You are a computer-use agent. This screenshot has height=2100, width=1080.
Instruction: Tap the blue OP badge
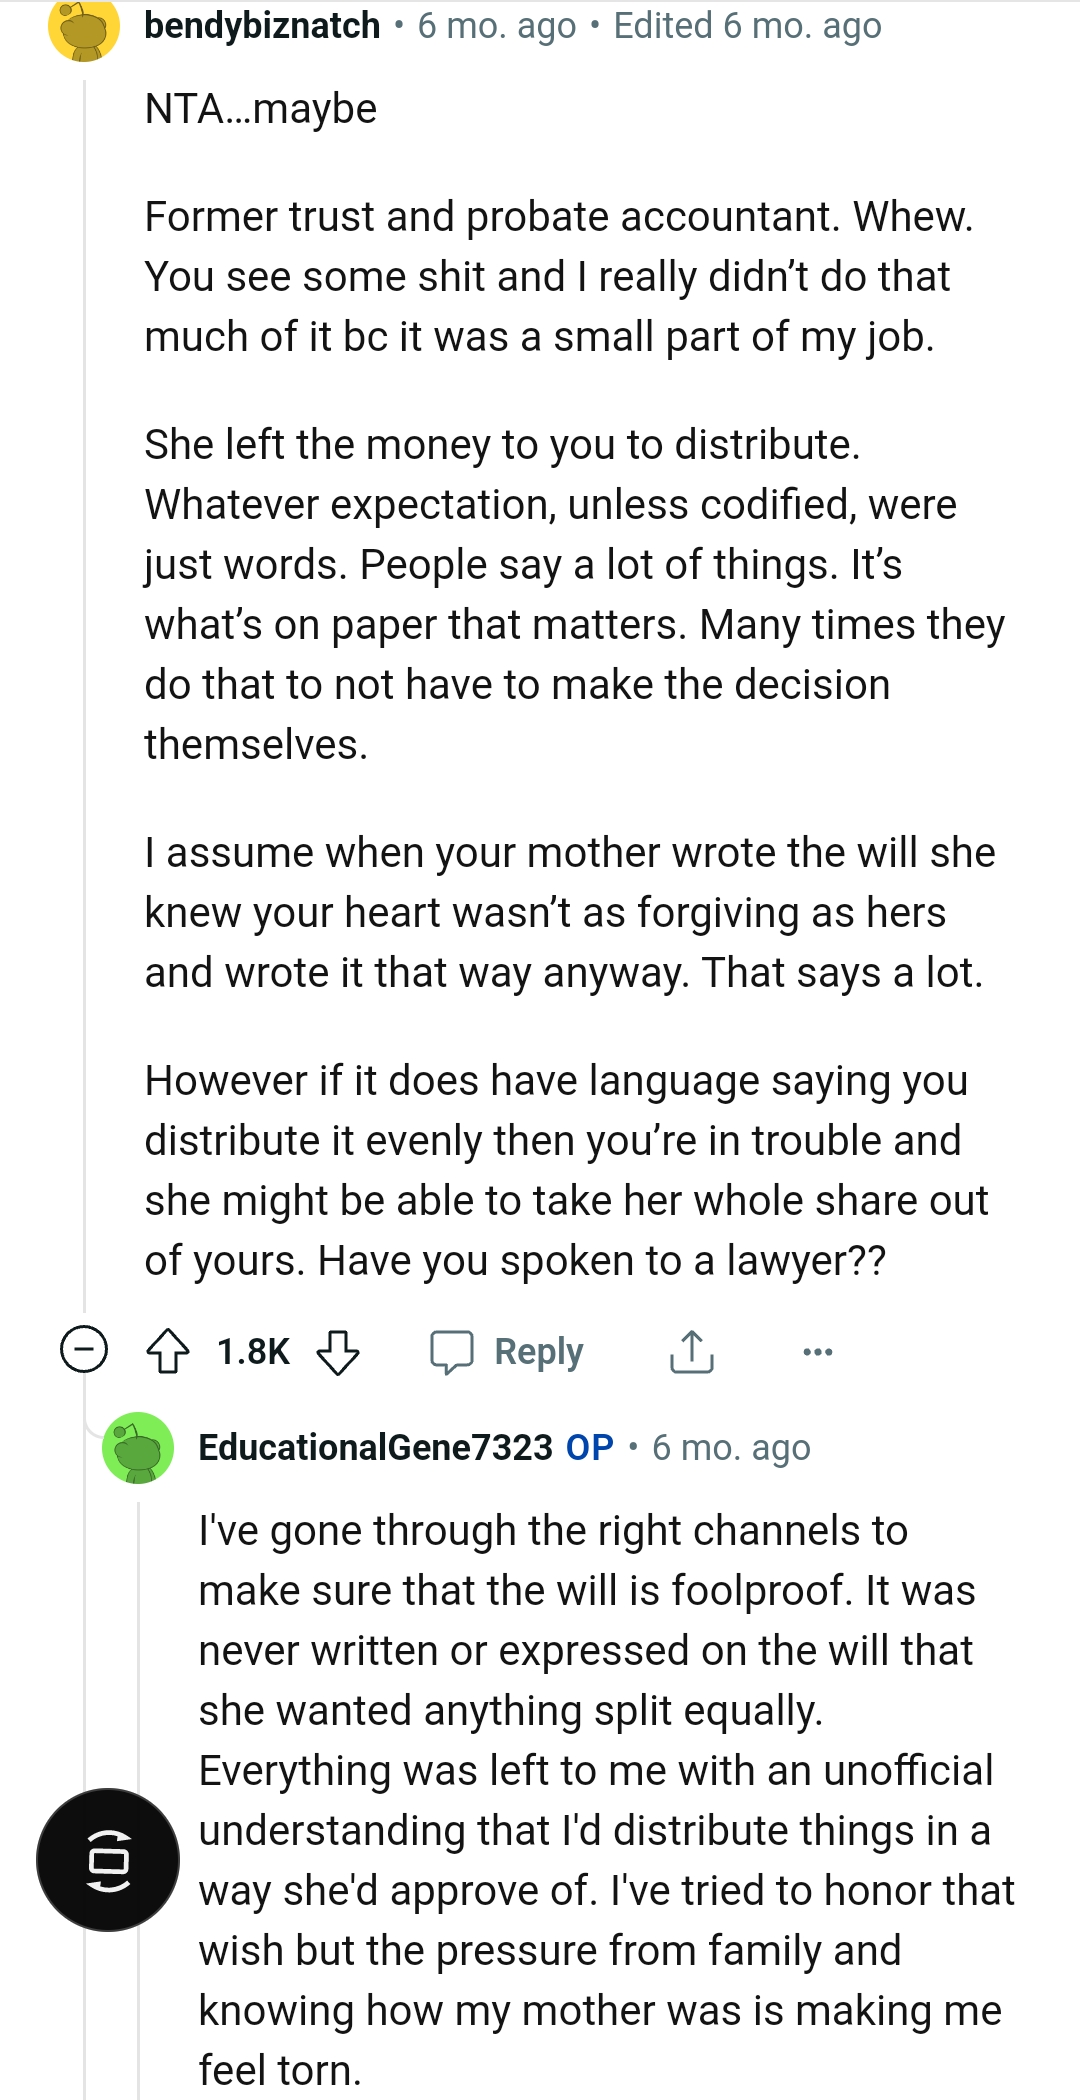click(x=589, y=1447)
